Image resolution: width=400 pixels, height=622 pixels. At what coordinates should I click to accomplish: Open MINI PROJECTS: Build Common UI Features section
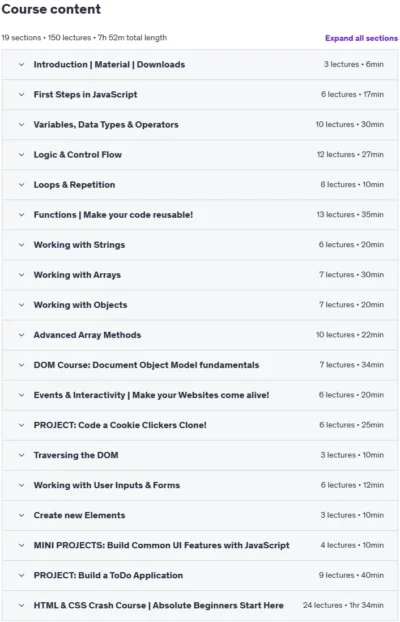(x=200, y=545)
